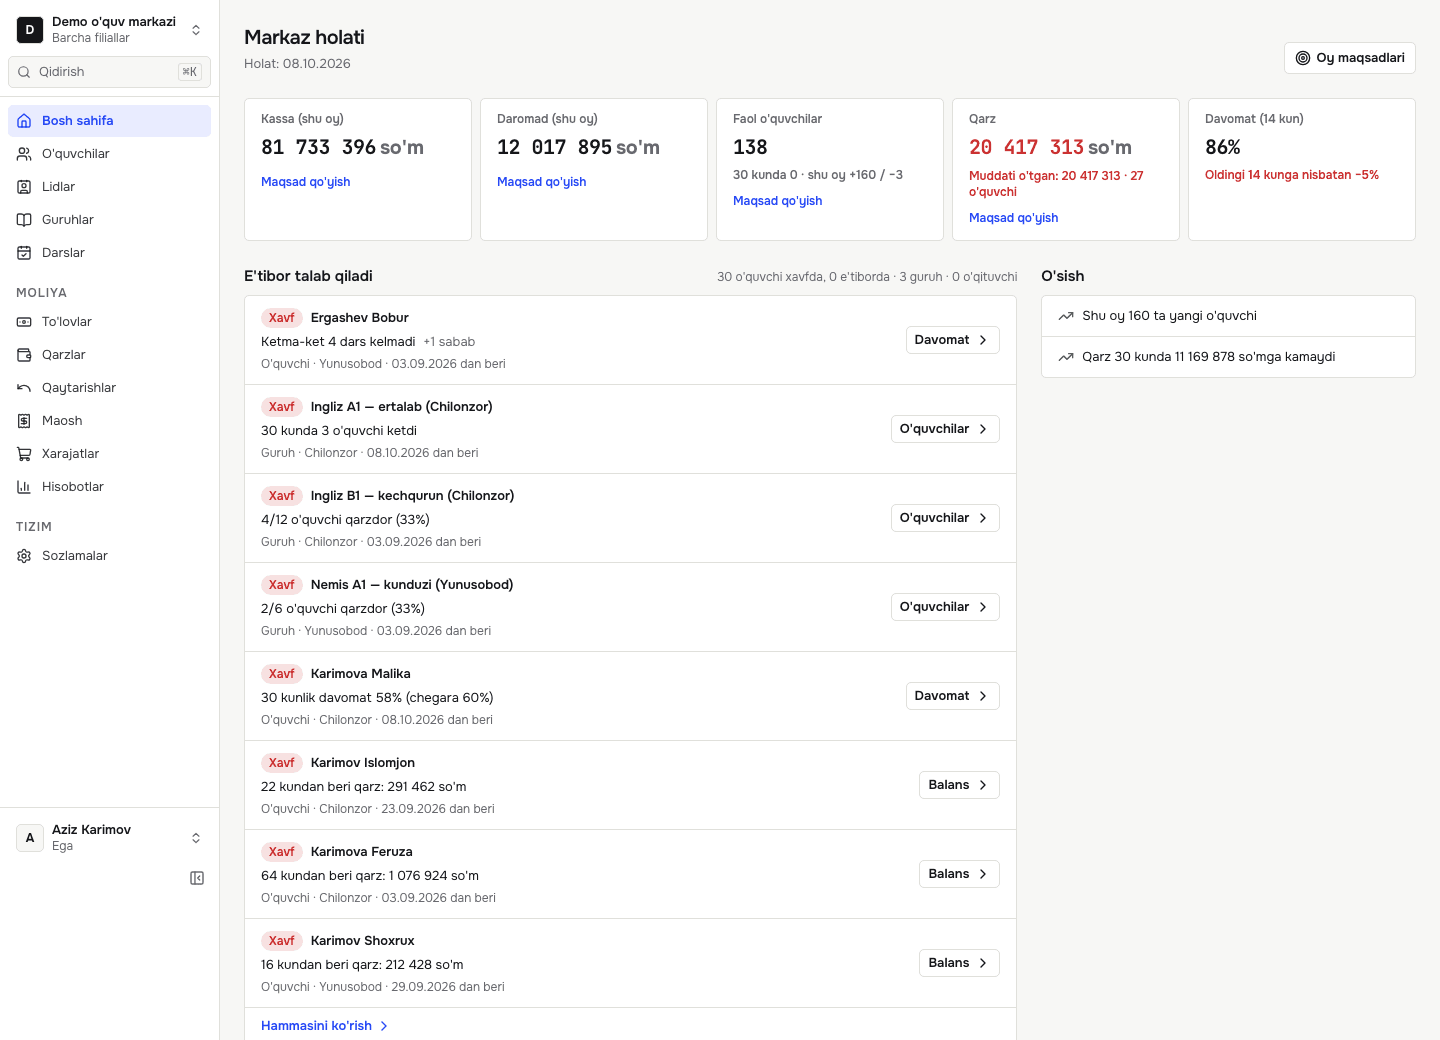
Task: Open the Demo o'quv markazi branch switcher
Action: [x=110, y=29]
